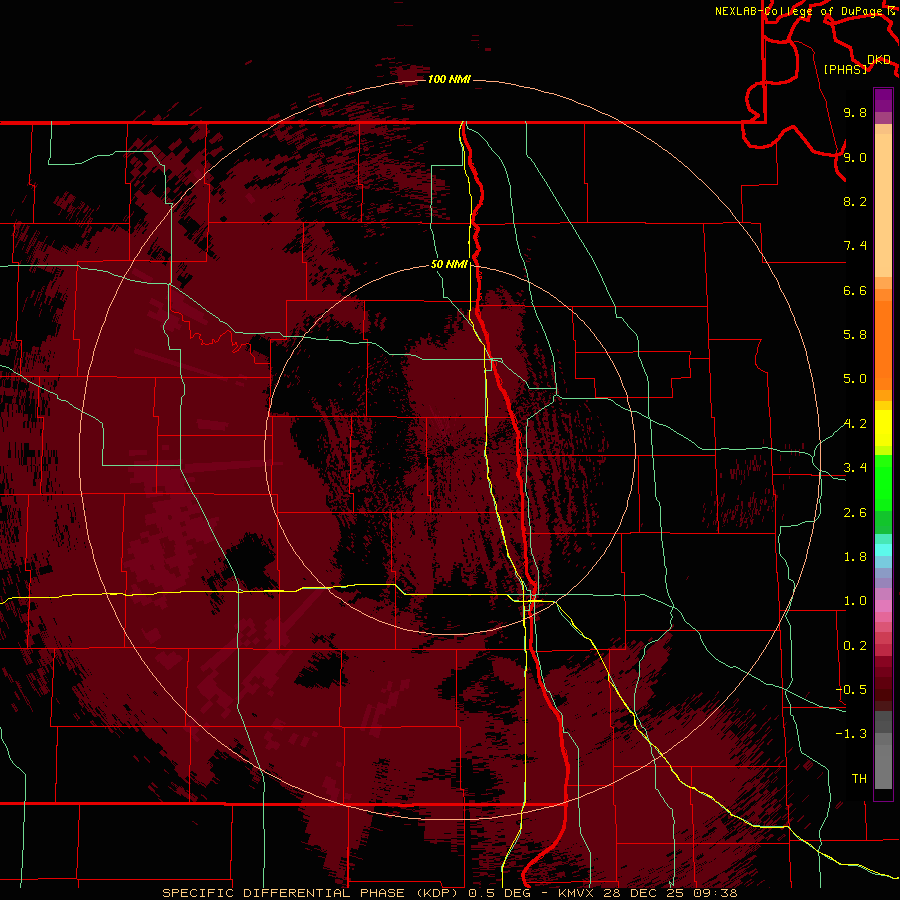The image size is (900, 900).
Task: Select the light peach color bar segment
Action: 883,205
